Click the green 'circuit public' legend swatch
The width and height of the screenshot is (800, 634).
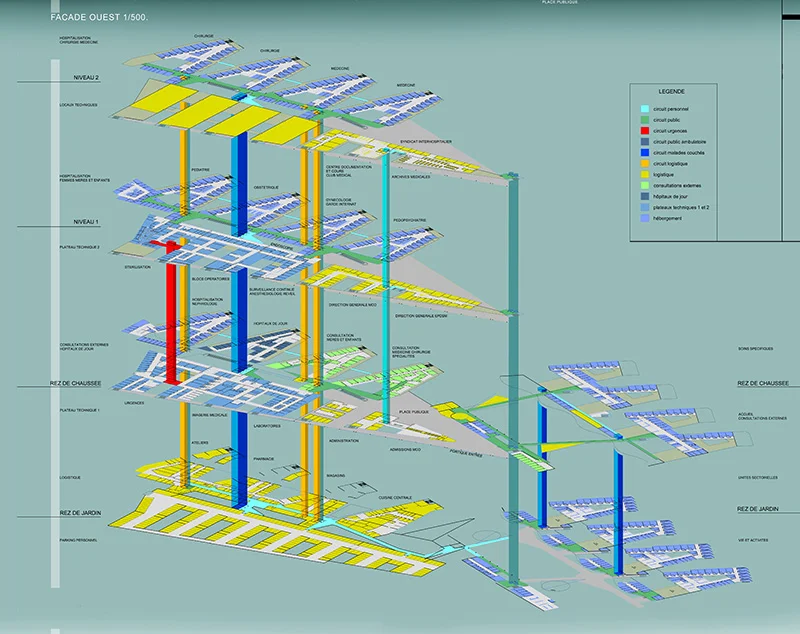(645, 120)
